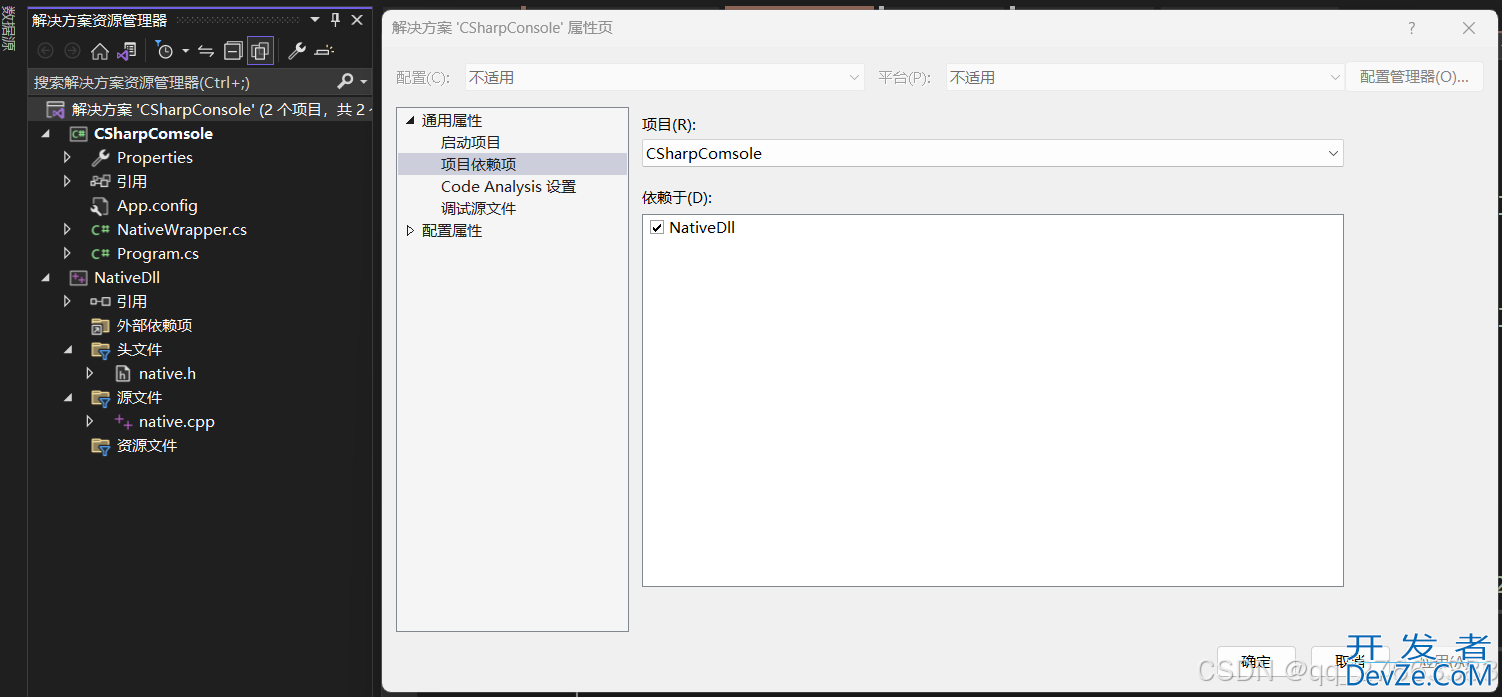Collapse the 通用属性 tree node
1502x697 pixels.
click(x=410, y=121)
